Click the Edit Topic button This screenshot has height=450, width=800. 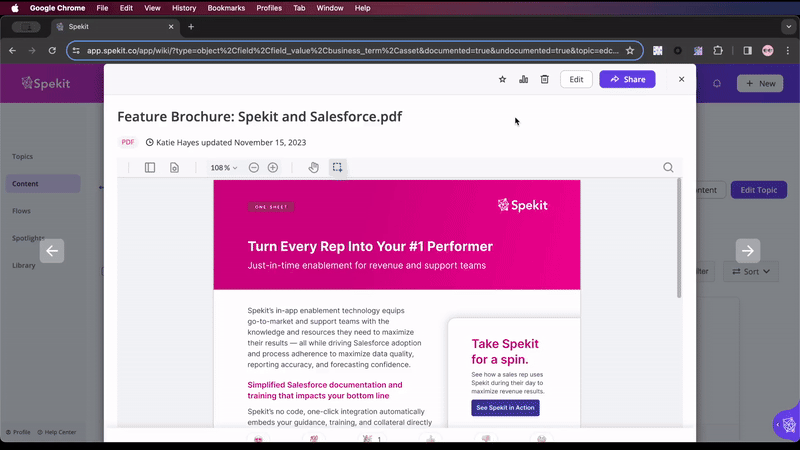tap(759, 190)
